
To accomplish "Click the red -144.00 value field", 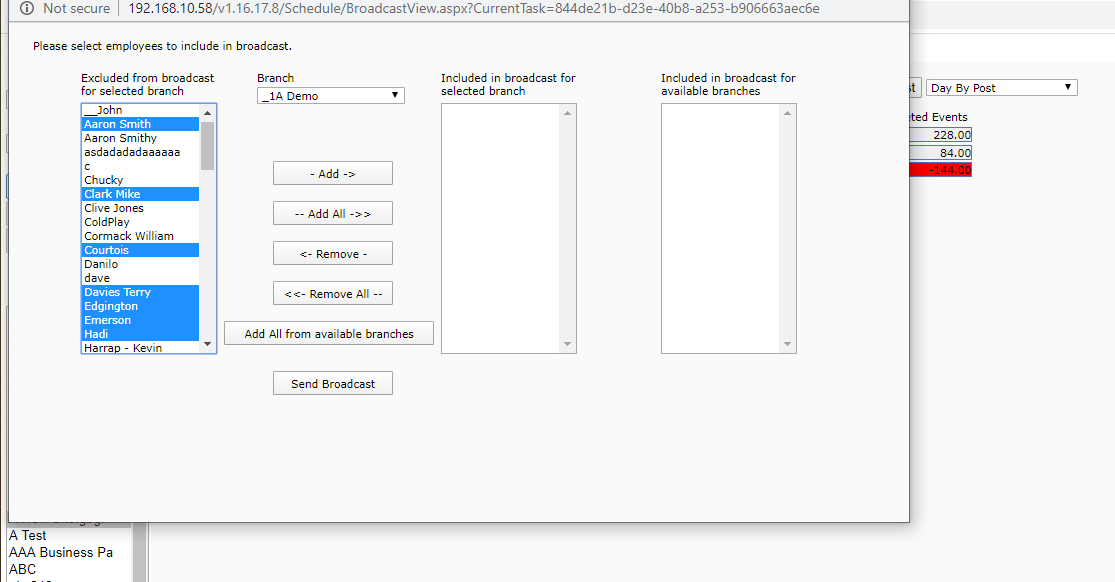I will pyautogui.click(x=939, y=170).
